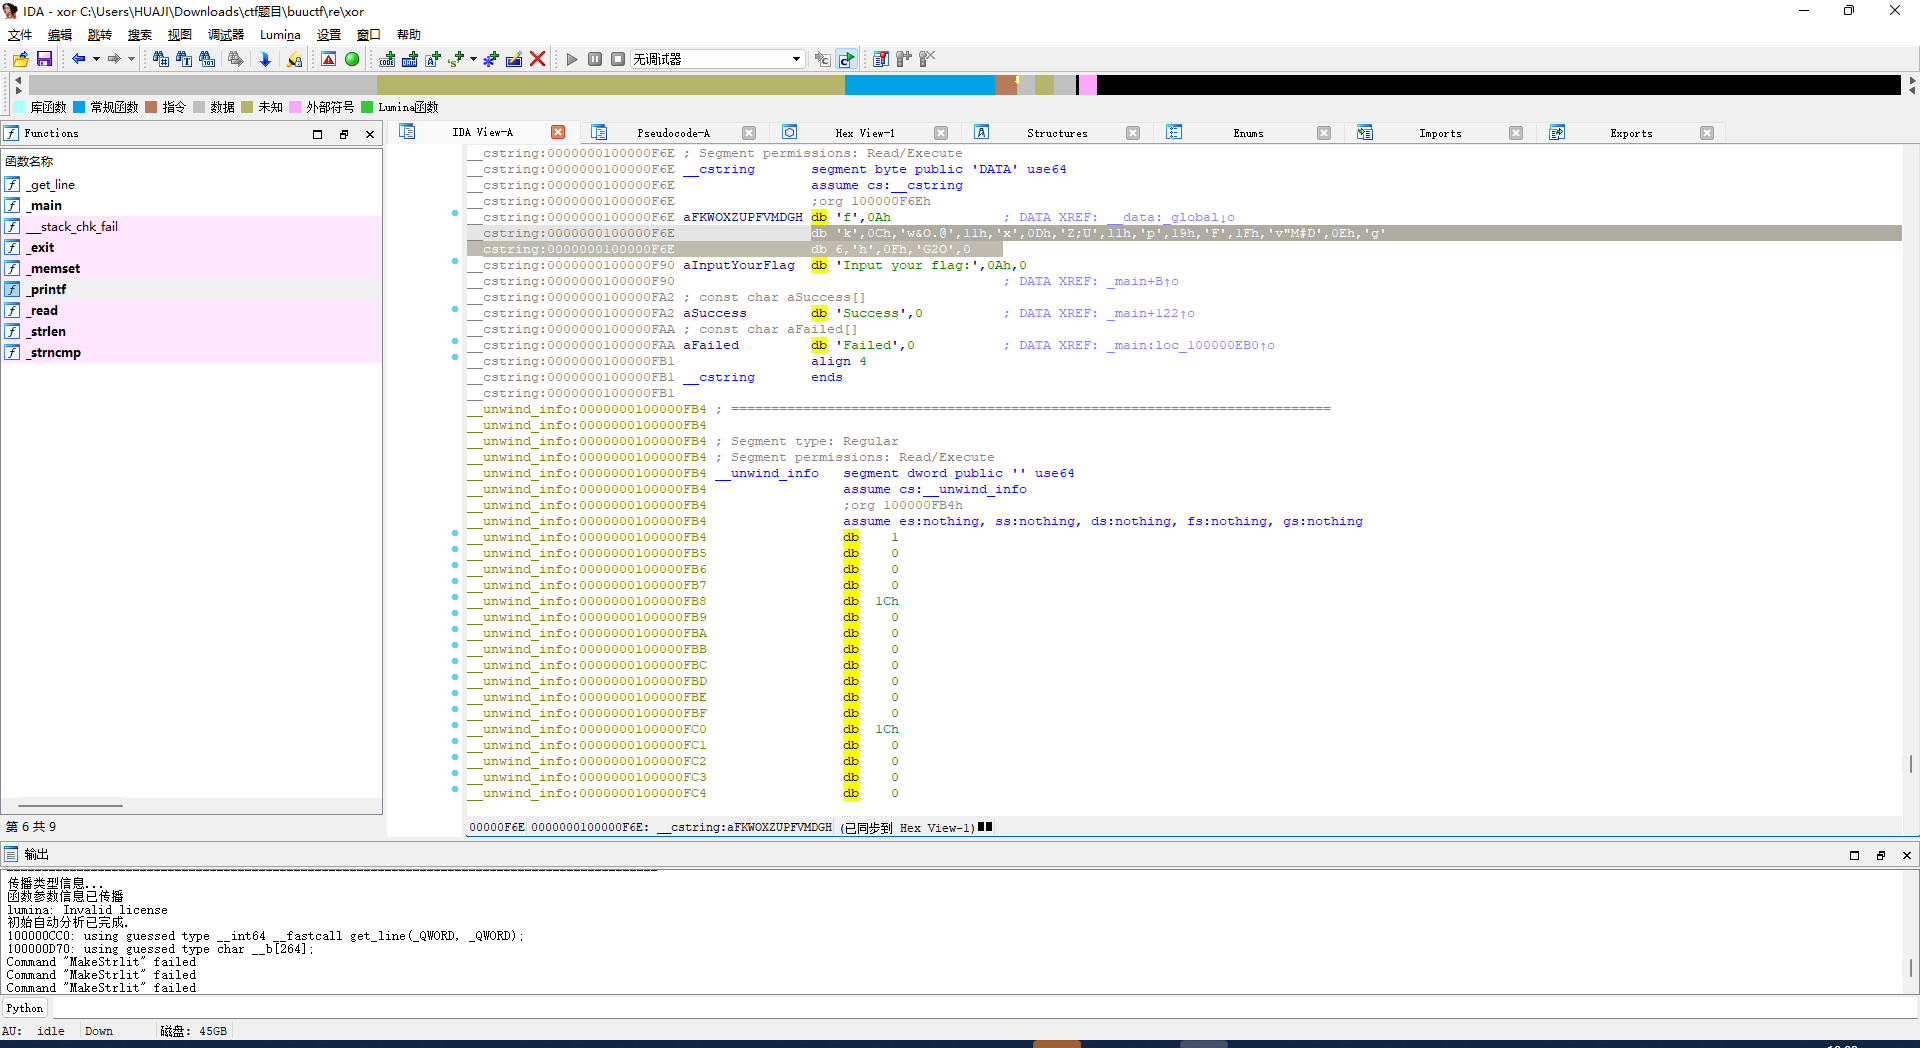Close the Functions panel
The width and height of the screenshot is (1920, 1048).
[370, 134]
